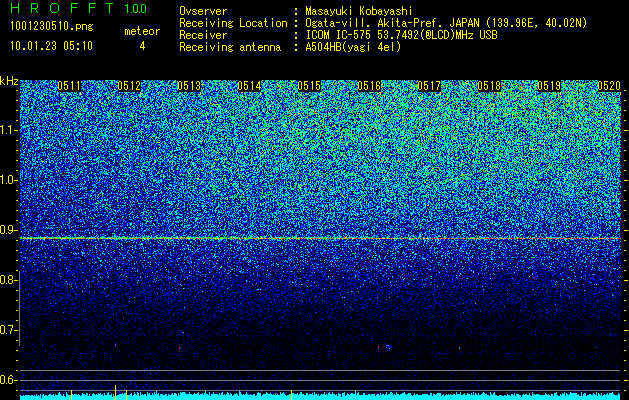Viewport: 629px width, 400px height.
Task: Click the 0.7 frequency axis label
Action: 8,330
